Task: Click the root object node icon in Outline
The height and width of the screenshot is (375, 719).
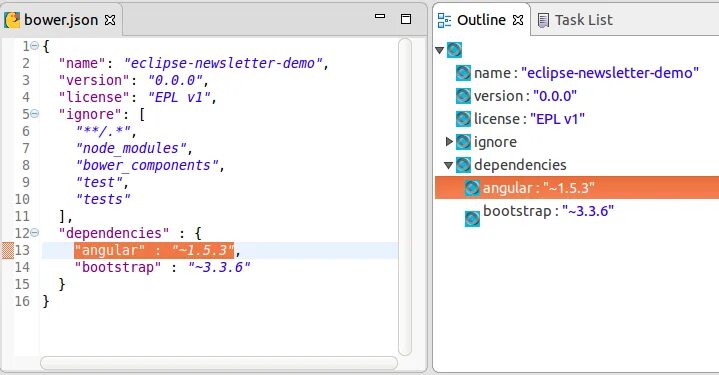Action: (454, 50)
